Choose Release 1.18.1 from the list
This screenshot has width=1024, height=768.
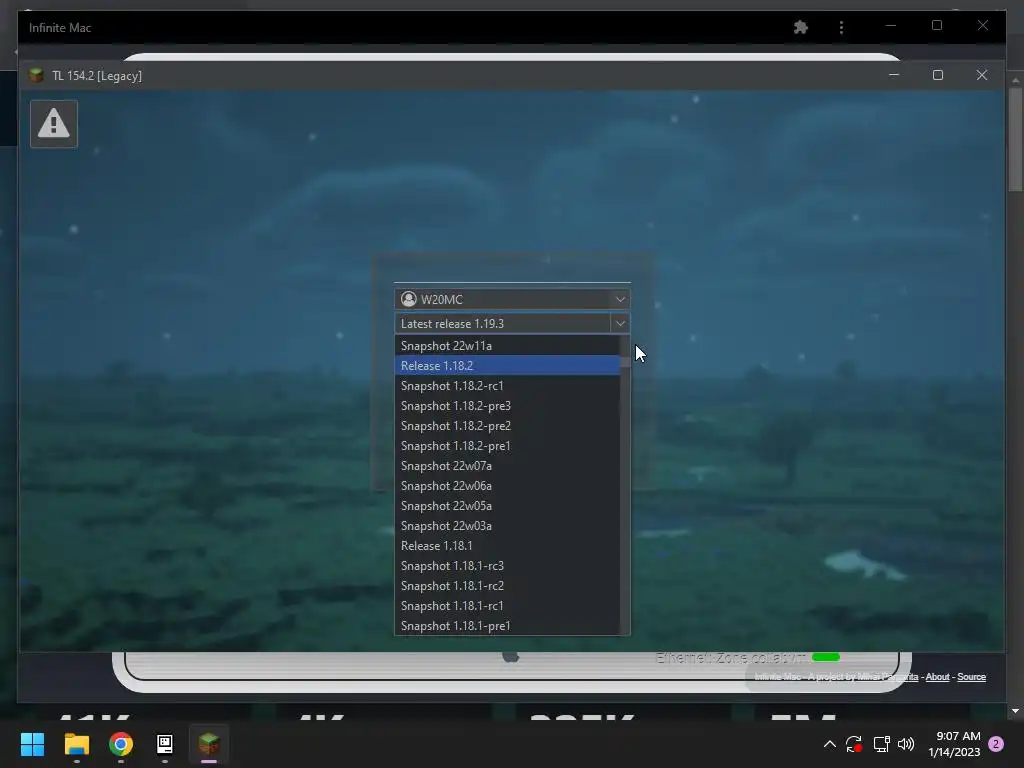[x=507, y=546]
